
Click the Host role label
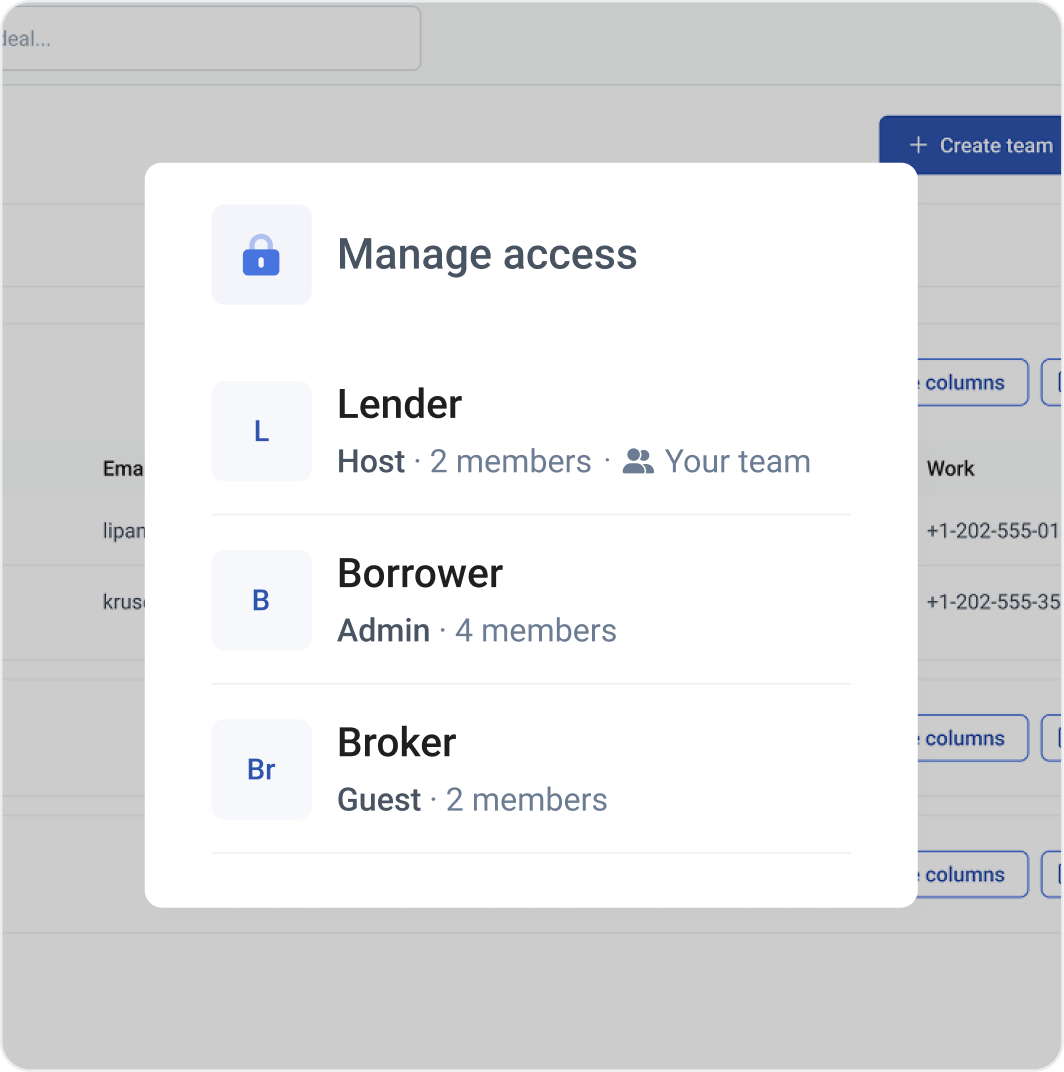(x=371, y=461)
